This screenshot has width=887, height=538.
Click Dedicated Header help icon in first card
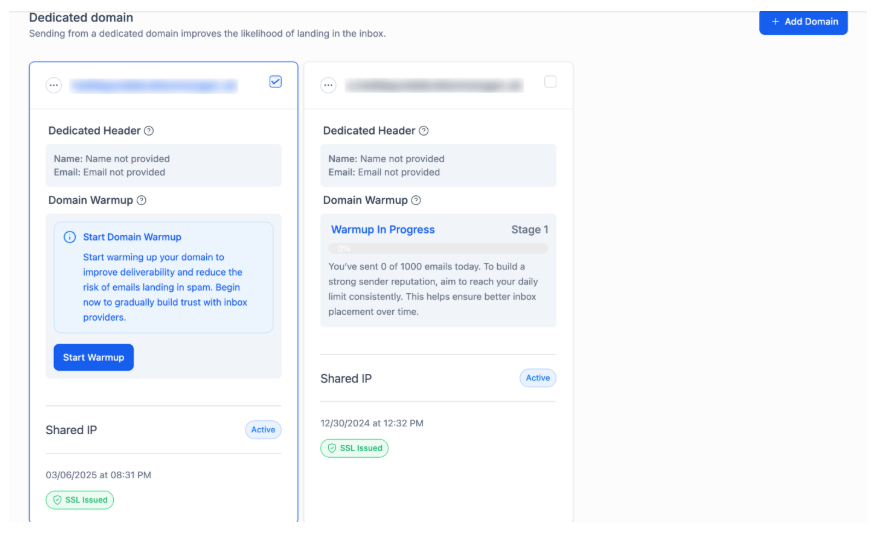tap(149, 131)
